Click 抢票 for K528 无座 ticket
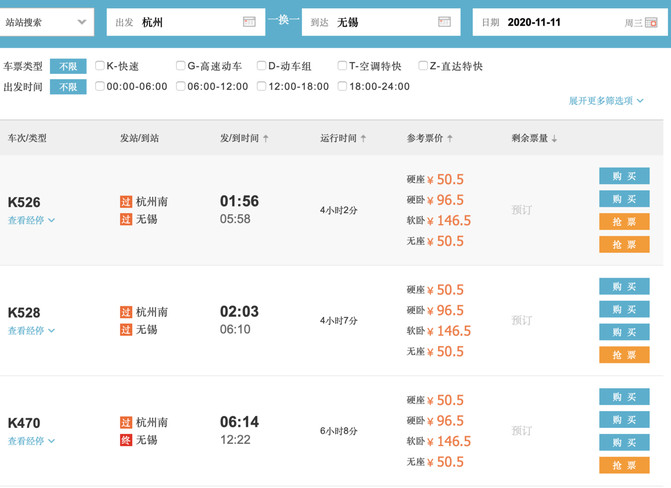 (x=624, y=354)
